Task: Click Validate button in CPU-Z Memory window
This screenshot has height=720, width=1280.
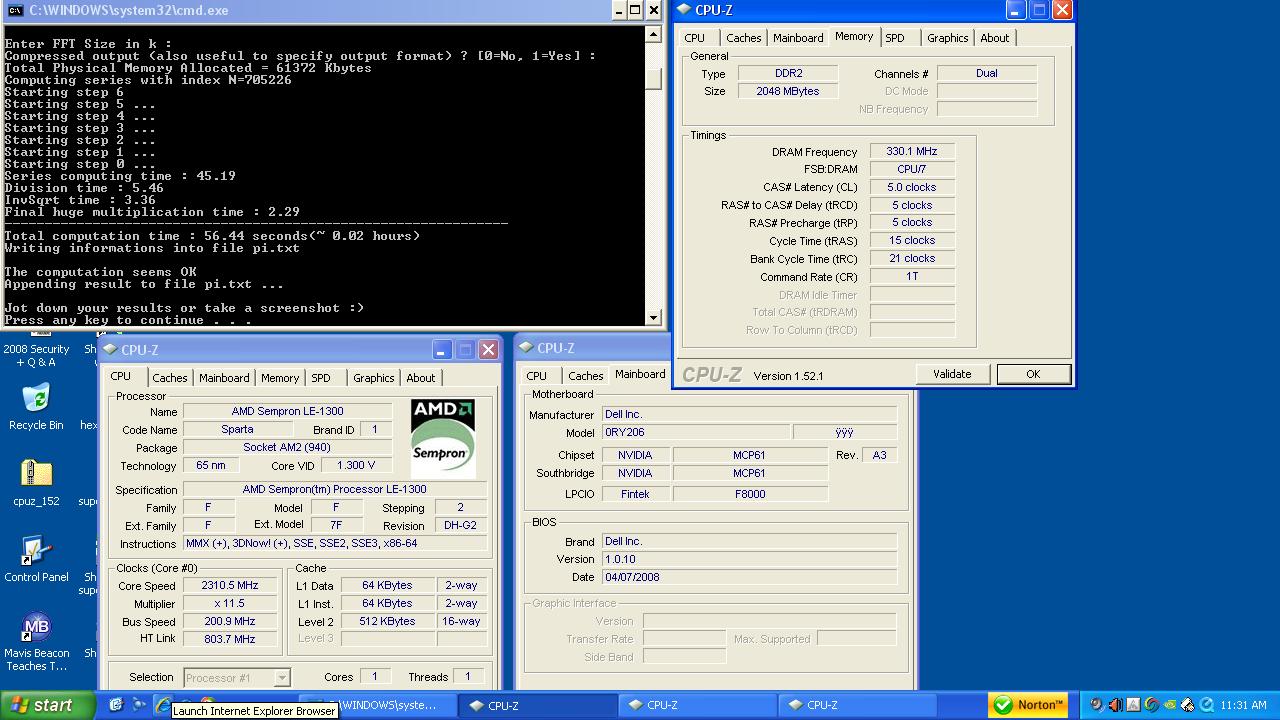Action: point(952,374)
